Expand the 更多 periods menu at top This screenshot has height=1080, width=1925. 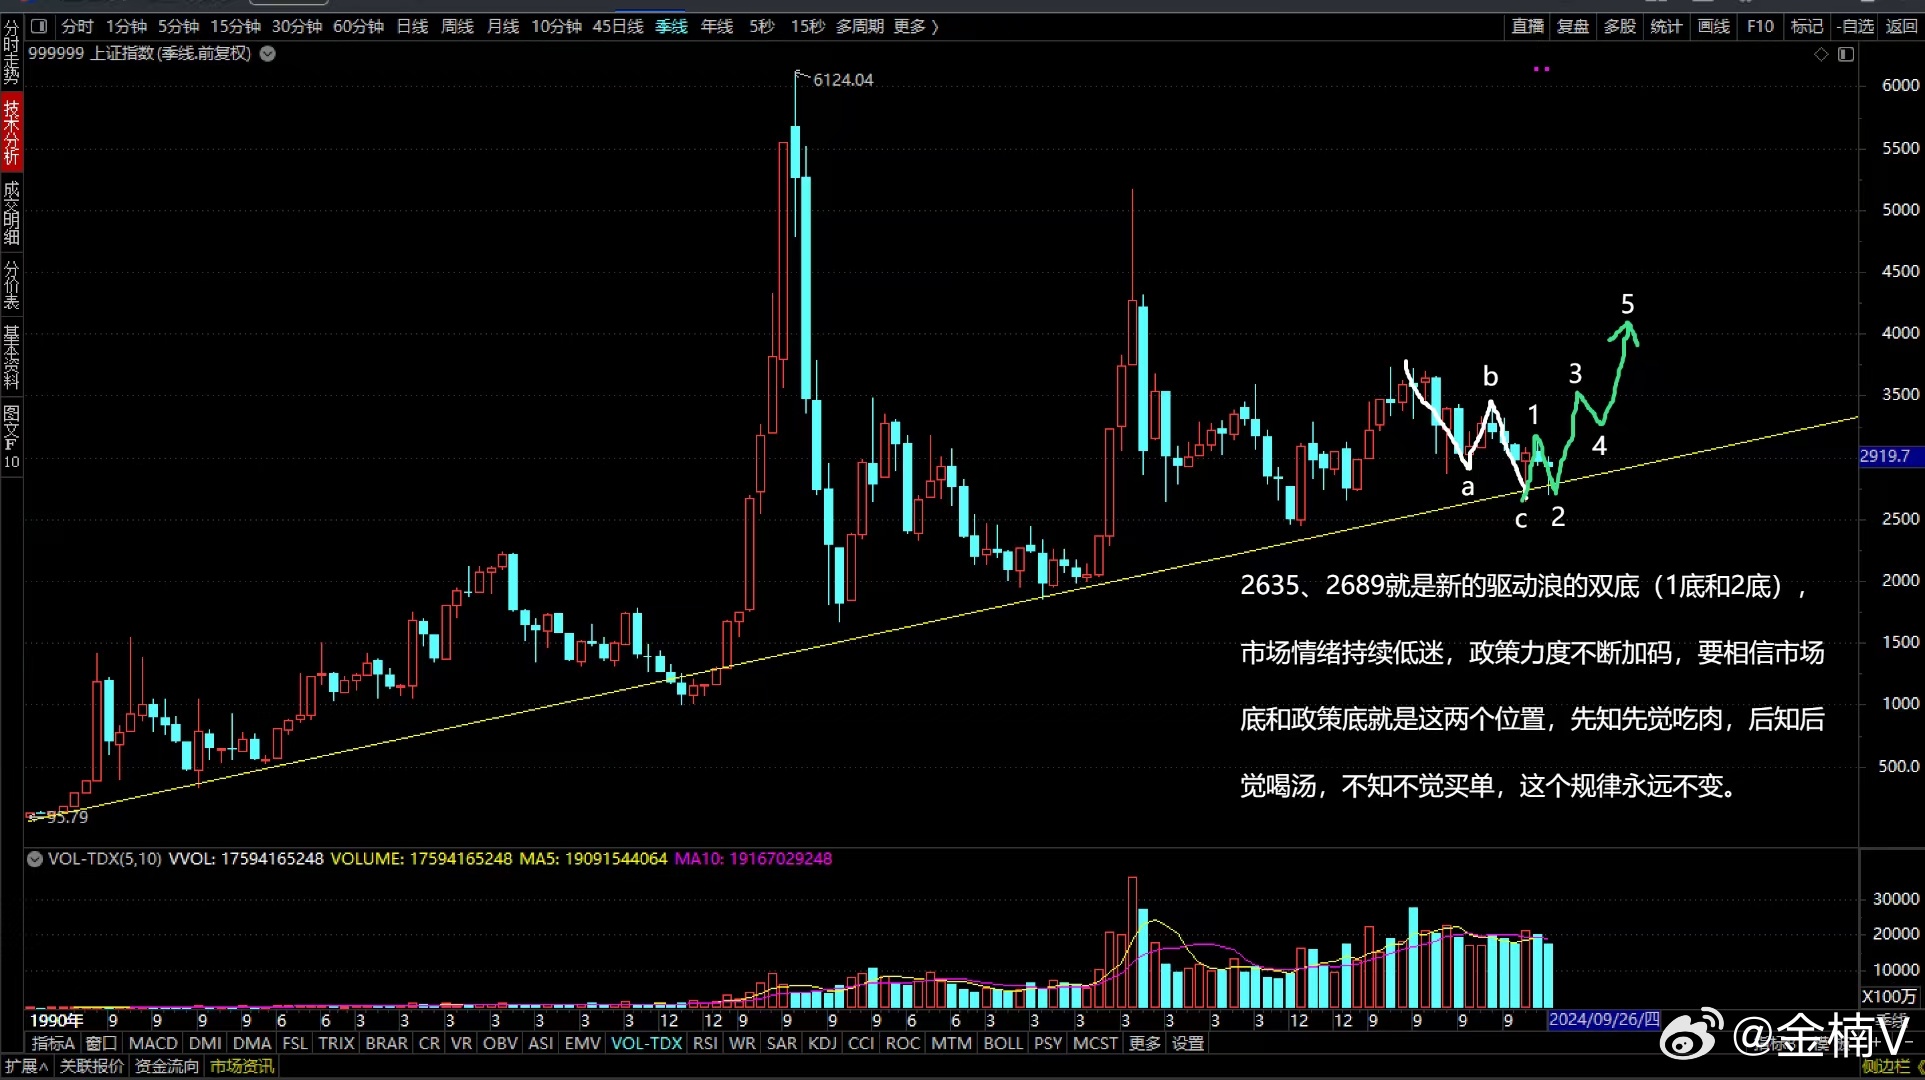tap(915, 26)
